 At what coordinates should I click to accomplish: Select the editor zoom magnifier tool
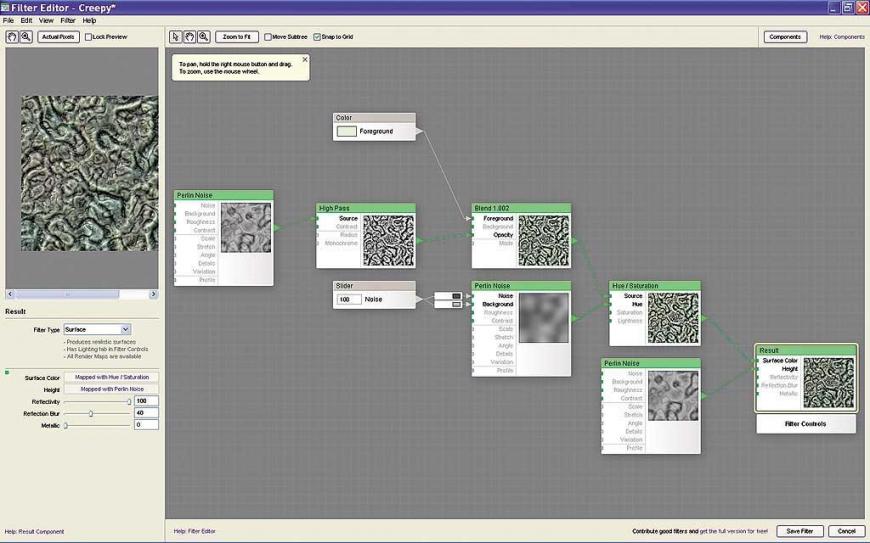coord(204,37)
